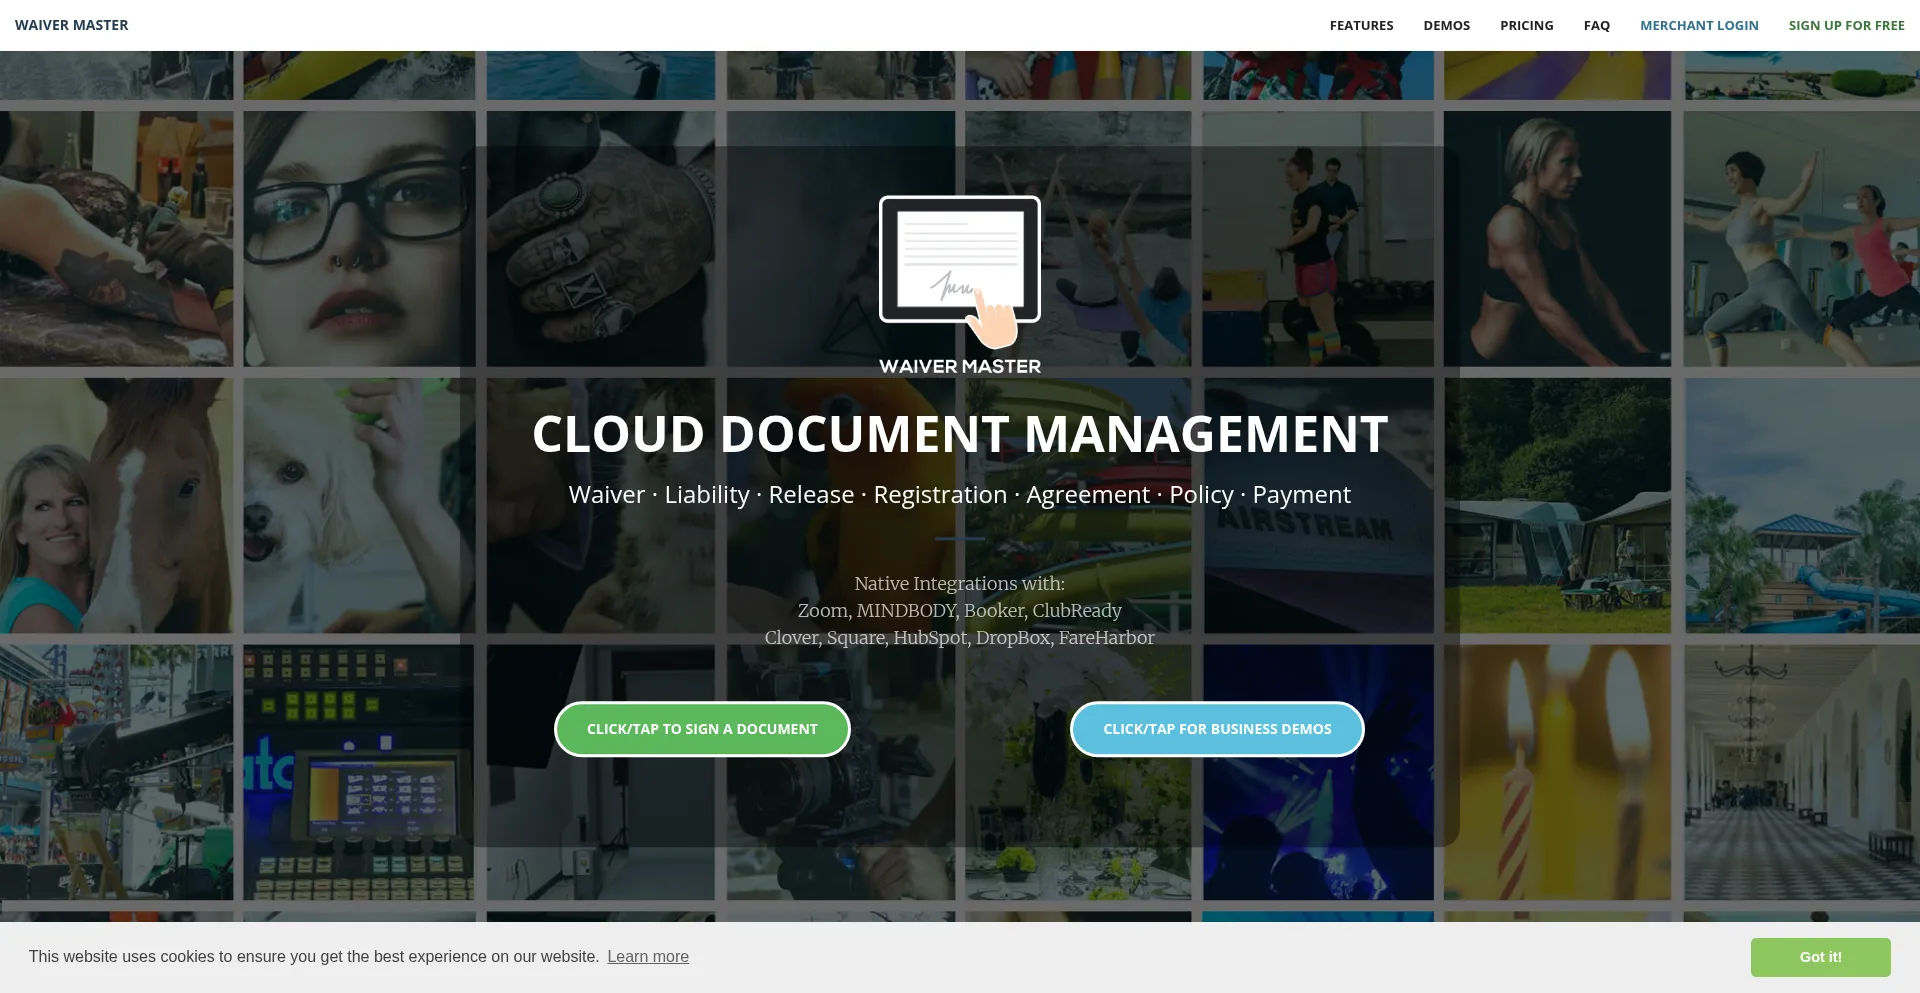This screenshot has height=993, width=1920.
Task: Select the water slide park photo
Action: point(1800,505)
